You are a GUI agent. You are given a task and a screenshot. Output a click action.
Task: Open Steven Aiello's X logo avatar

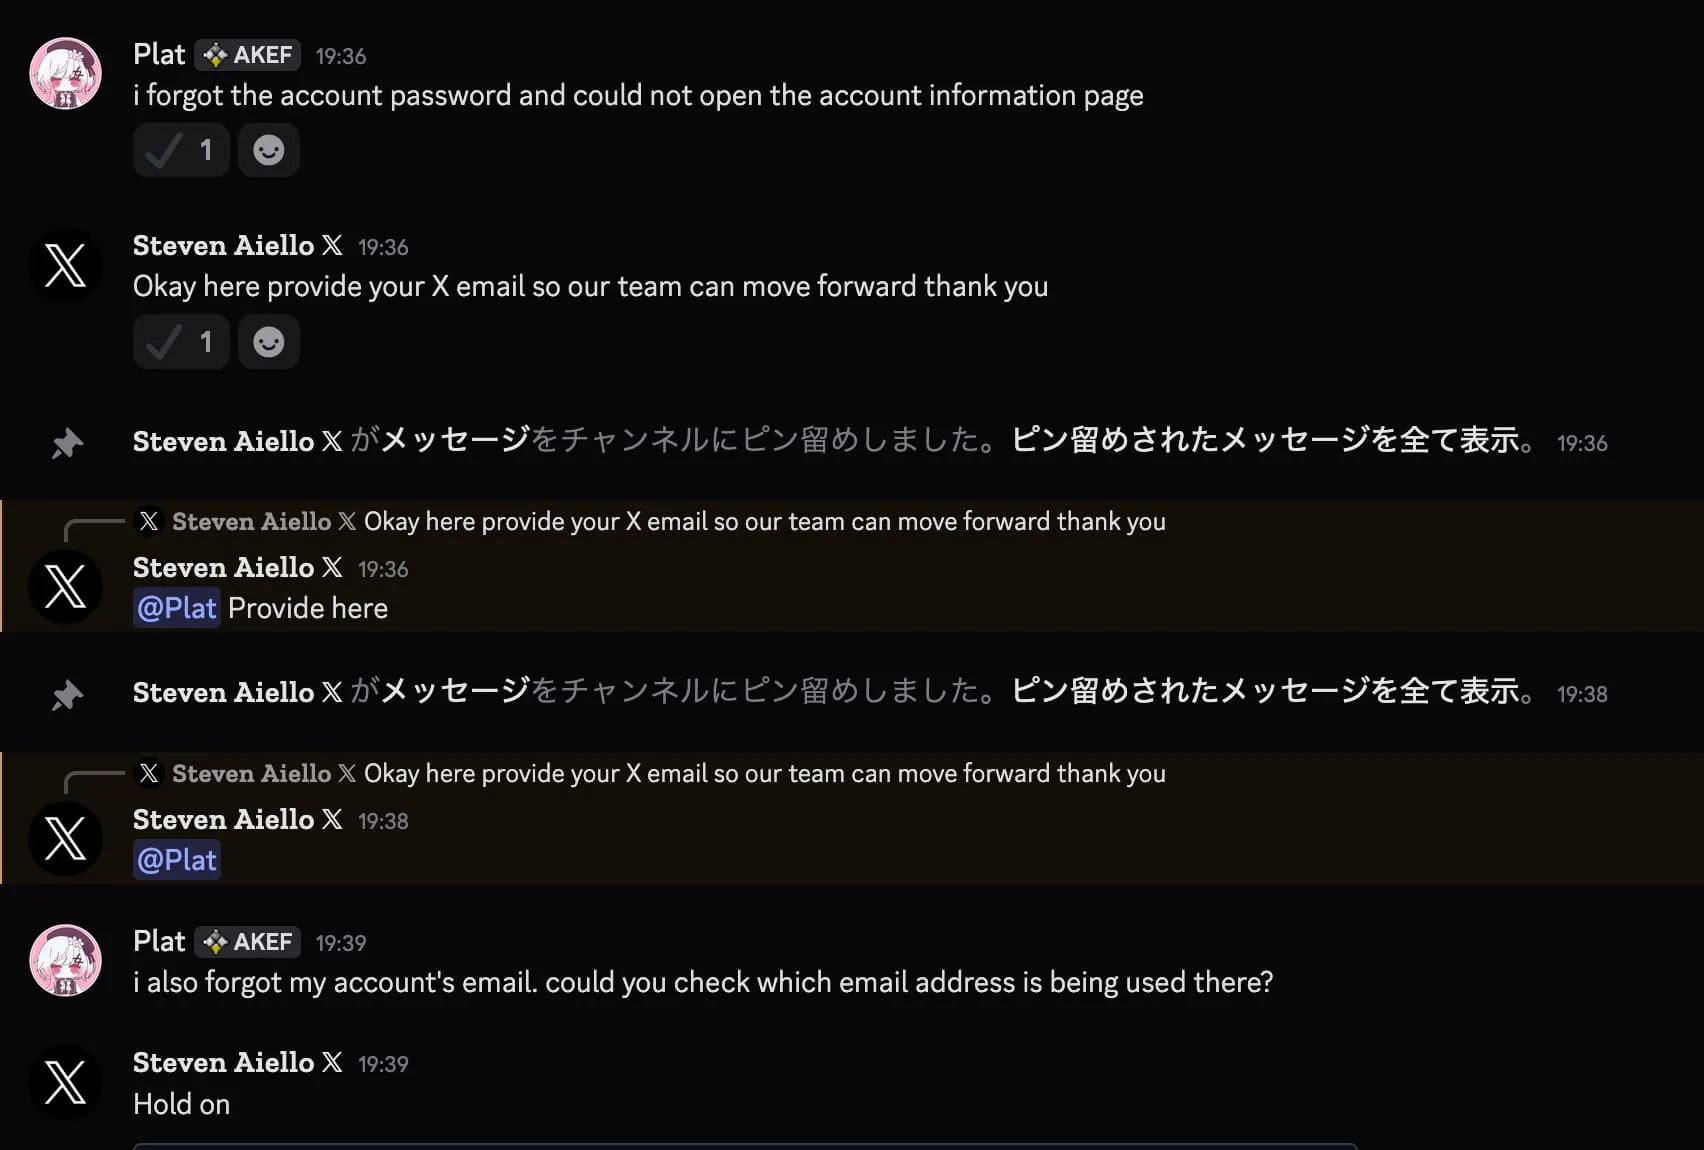tap(65, 265)
